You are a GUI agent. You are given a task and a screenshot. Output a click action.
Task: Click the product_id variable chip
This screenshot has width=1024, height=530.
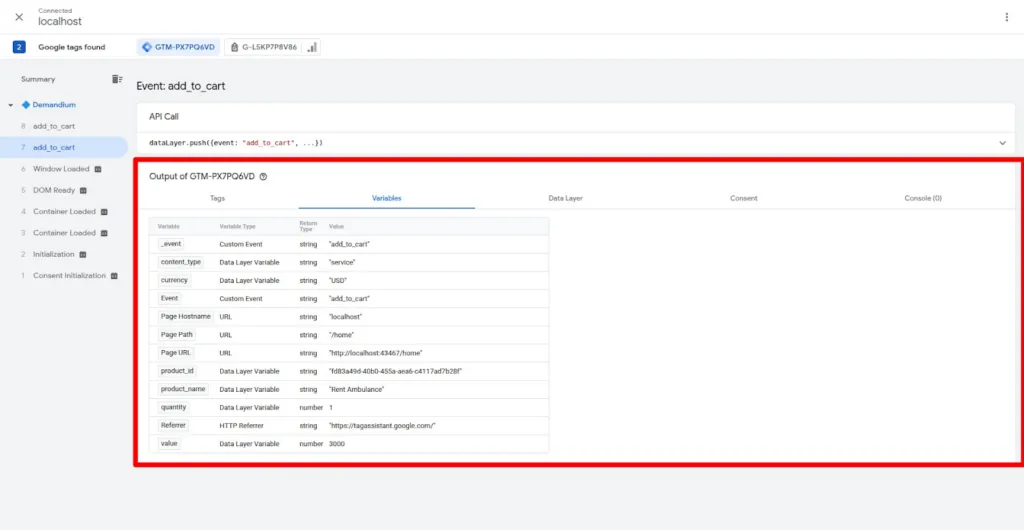[176, 371]
